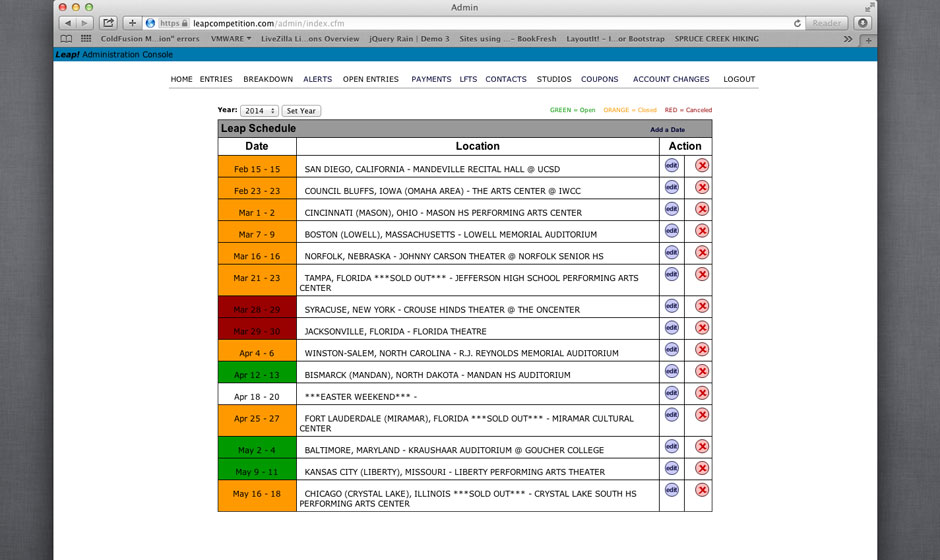The image size is (940, 560).
Task: Open the COUPONS page
Action: (x=599, y=79)
